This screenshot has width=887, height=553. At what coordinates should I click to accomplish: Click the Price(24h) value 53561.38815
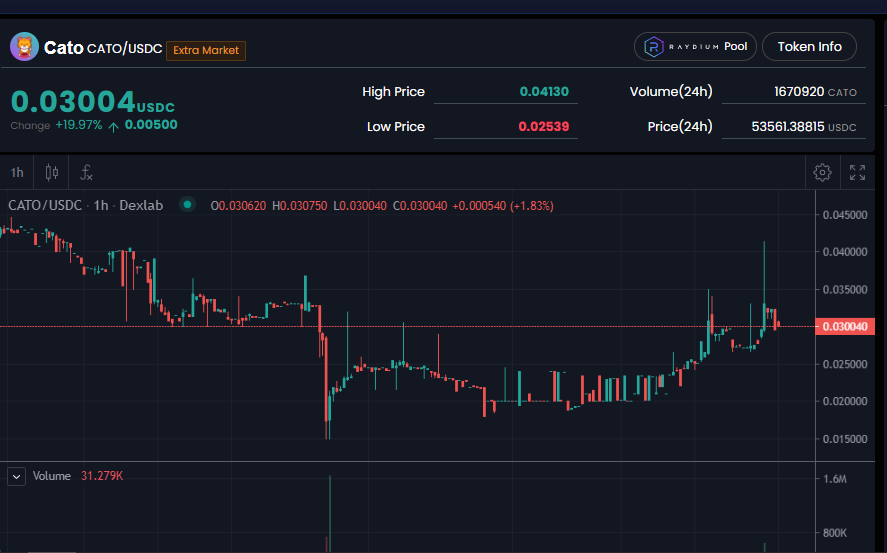787,127
